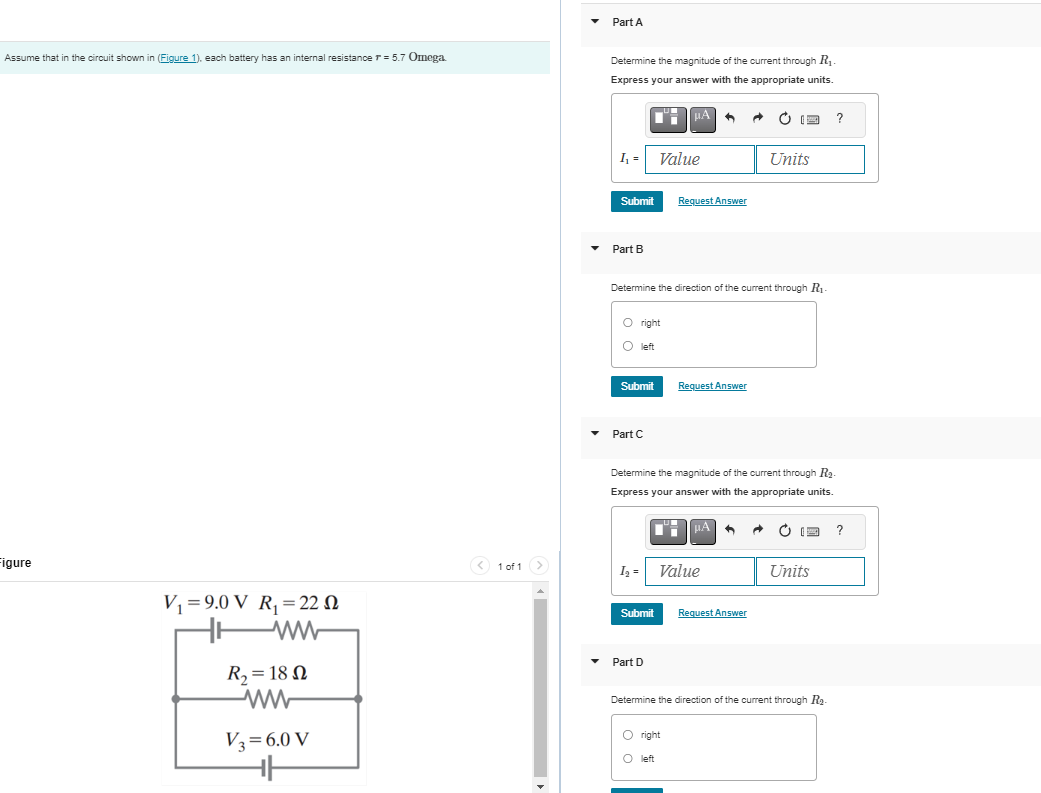Submit the Part A answer

637,201
